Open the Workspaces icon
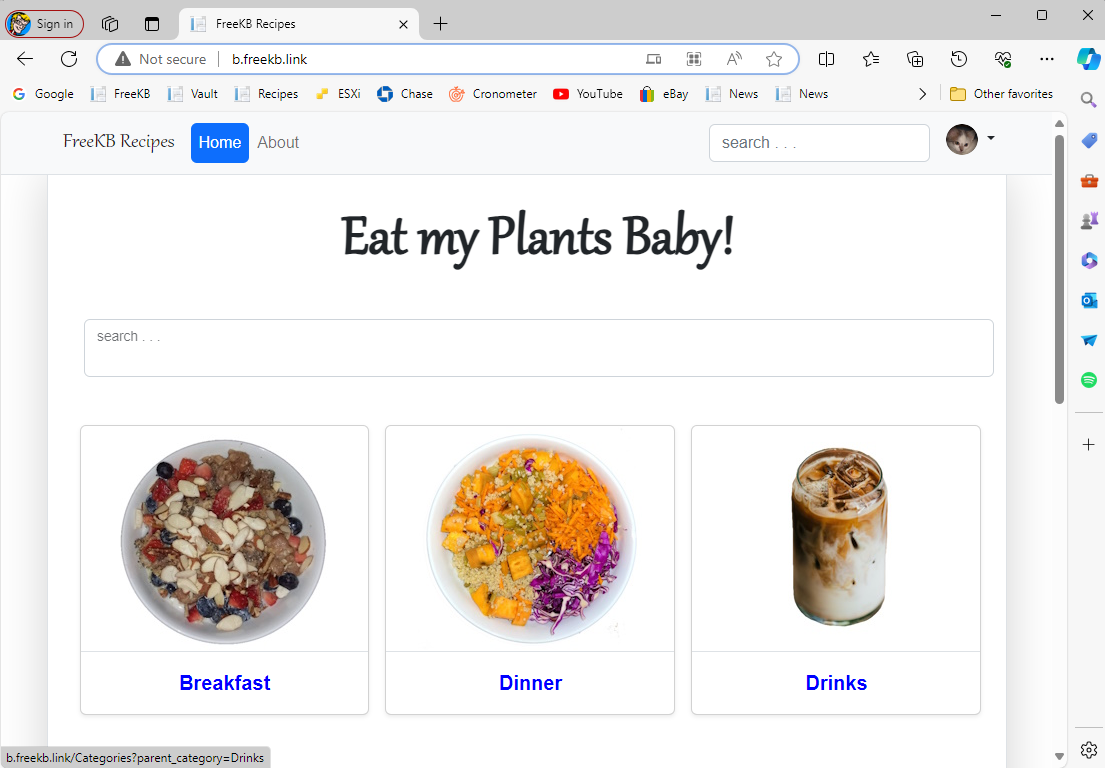Image resolution: width=1105 pixels, height=768 pixels. point(110,24)
